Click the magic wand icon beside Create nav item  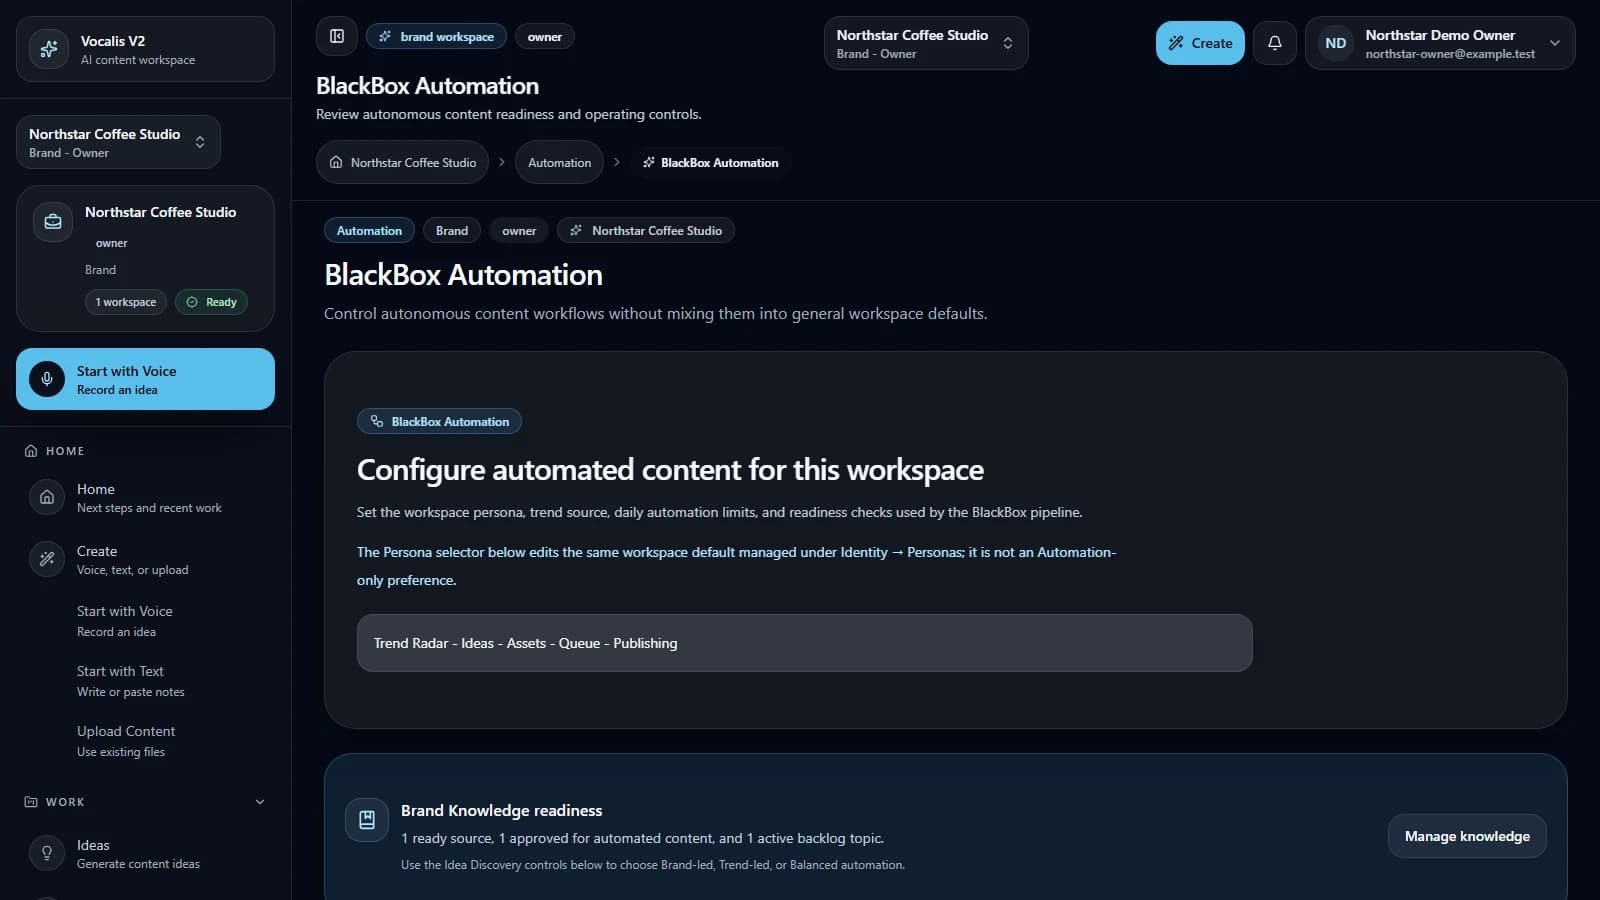click(46, 559)
